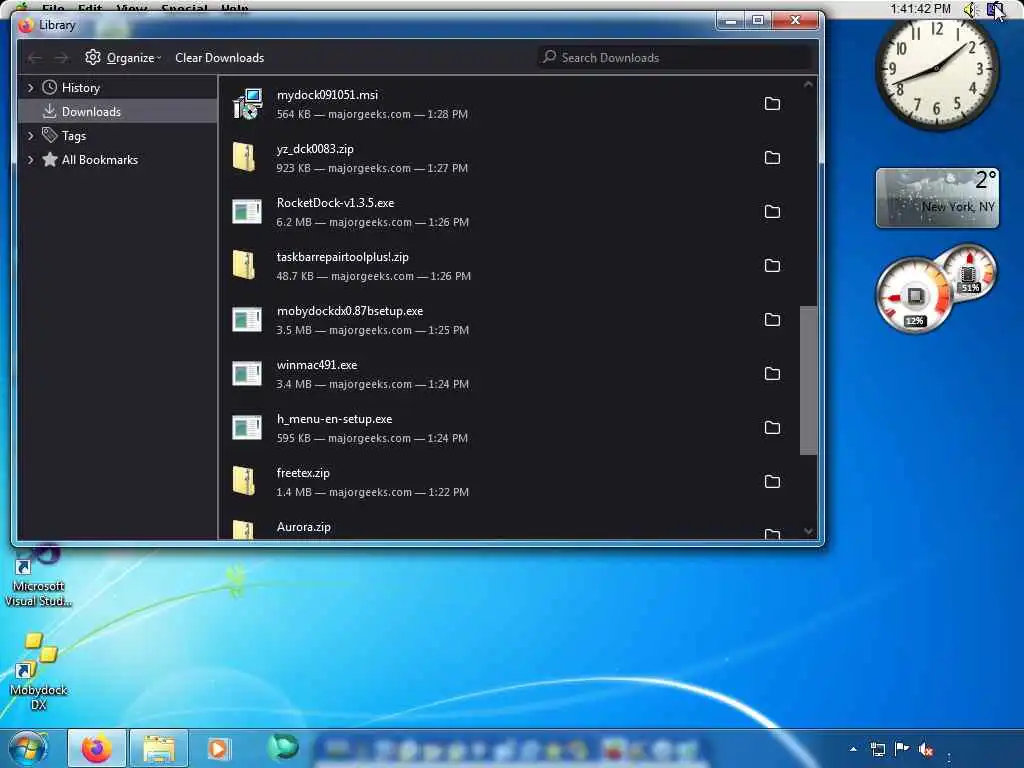Click the freetex.zip archive icon

(x=244, y=481)
